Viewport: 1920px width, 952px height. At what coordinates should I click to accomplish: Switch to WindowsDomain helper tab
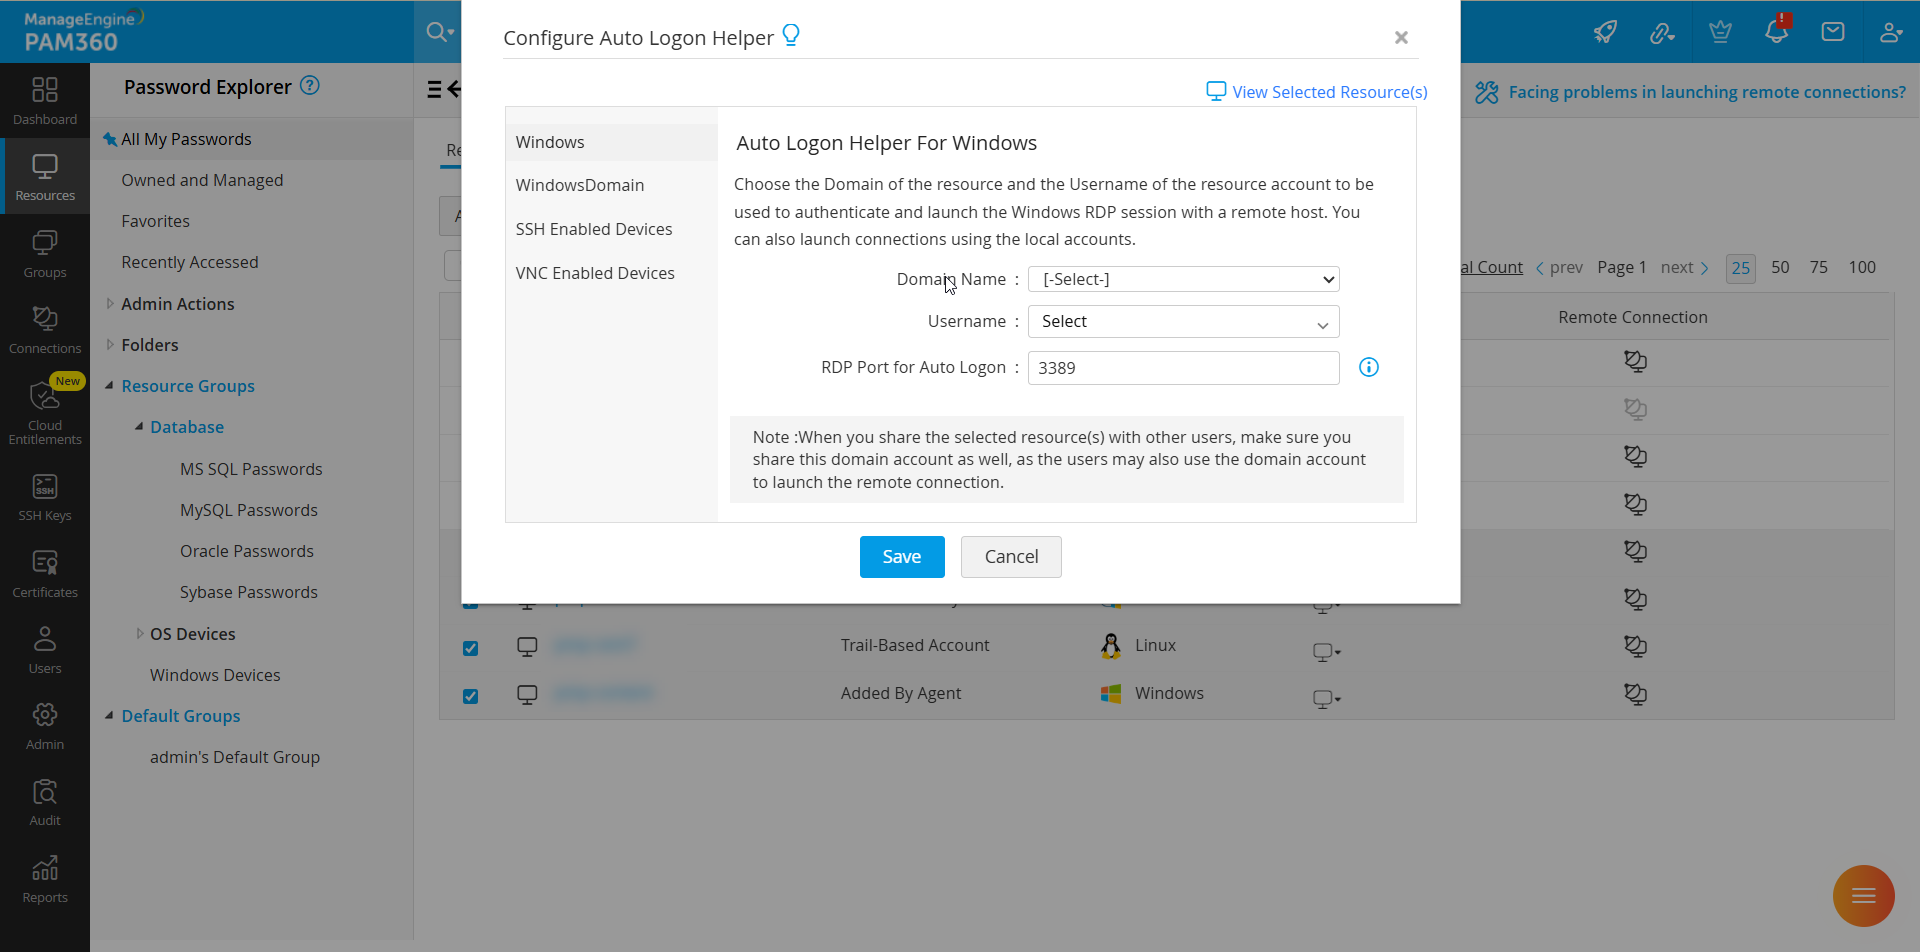pos(580,185)
